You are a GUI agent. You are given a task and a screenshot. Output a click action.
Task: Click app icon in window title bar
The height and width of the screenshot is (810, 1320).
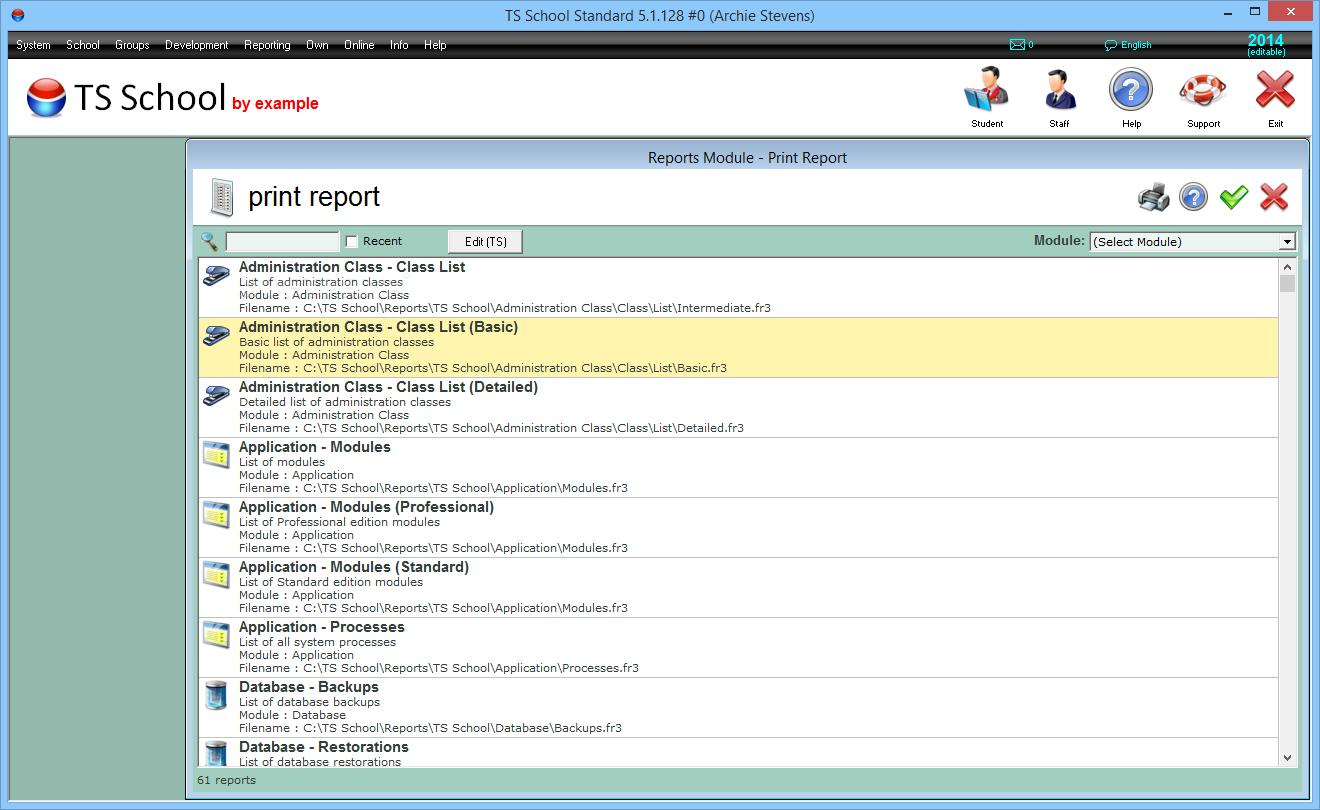[17, 15]
